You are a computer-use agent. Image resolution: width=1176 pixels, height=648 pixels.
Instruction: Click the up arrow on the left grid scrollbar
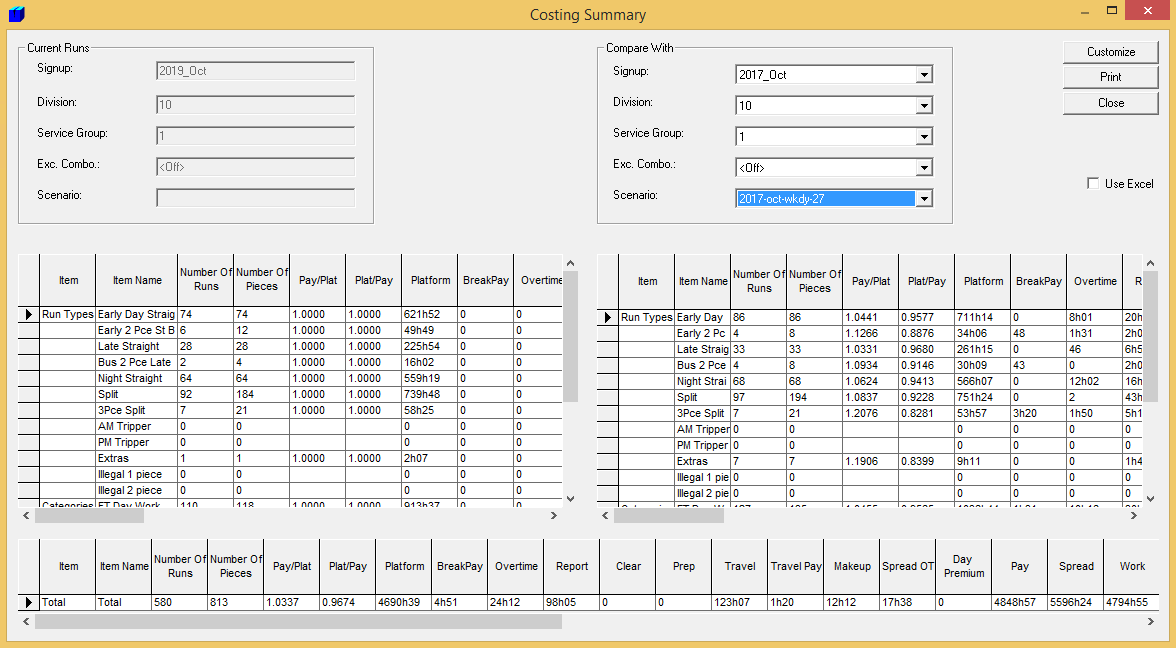pos(570,262)
